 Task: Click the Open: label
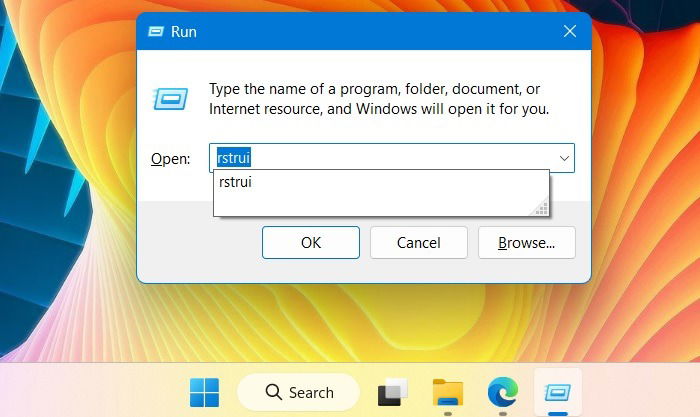click(171, 159)
